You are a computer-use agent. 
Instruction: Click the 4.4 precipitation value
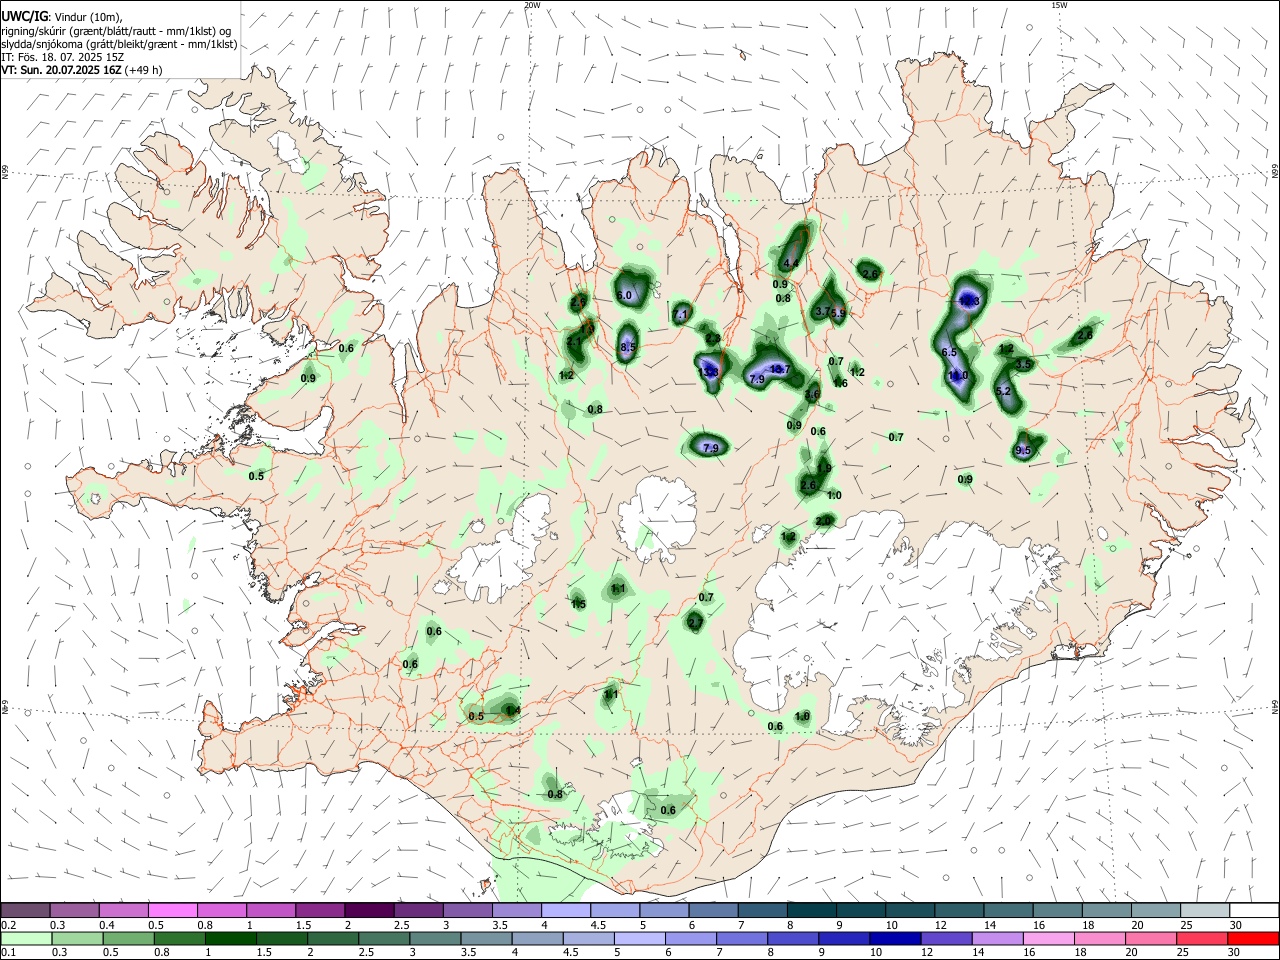[x=791, y=264]
